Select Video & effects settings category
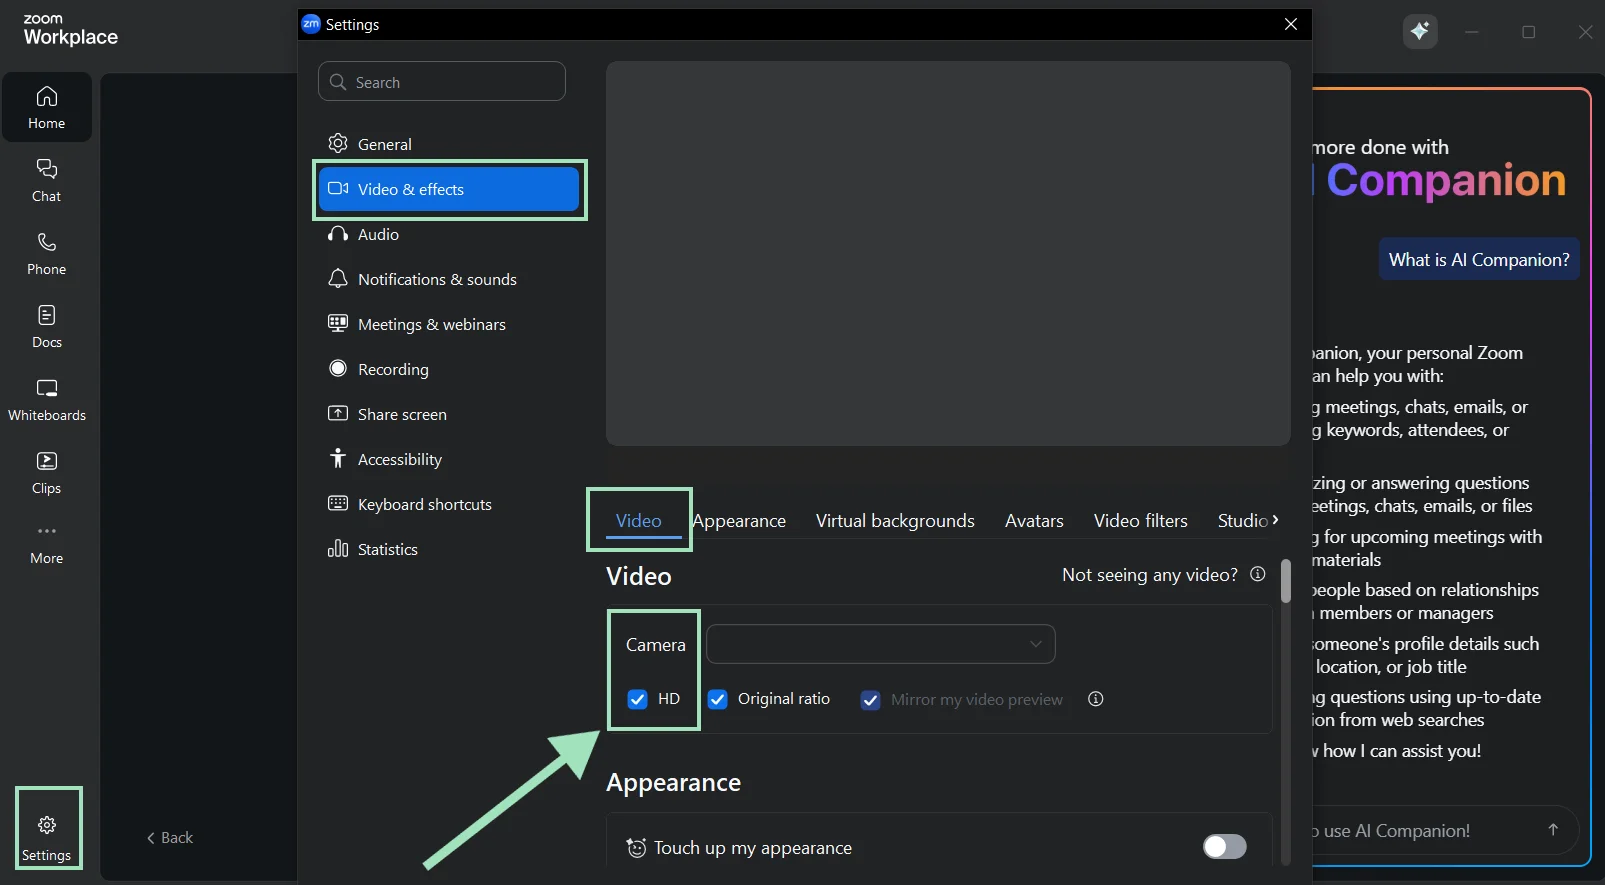The height and width of the screenshot is (885, 1605). (x=448, y=189)
